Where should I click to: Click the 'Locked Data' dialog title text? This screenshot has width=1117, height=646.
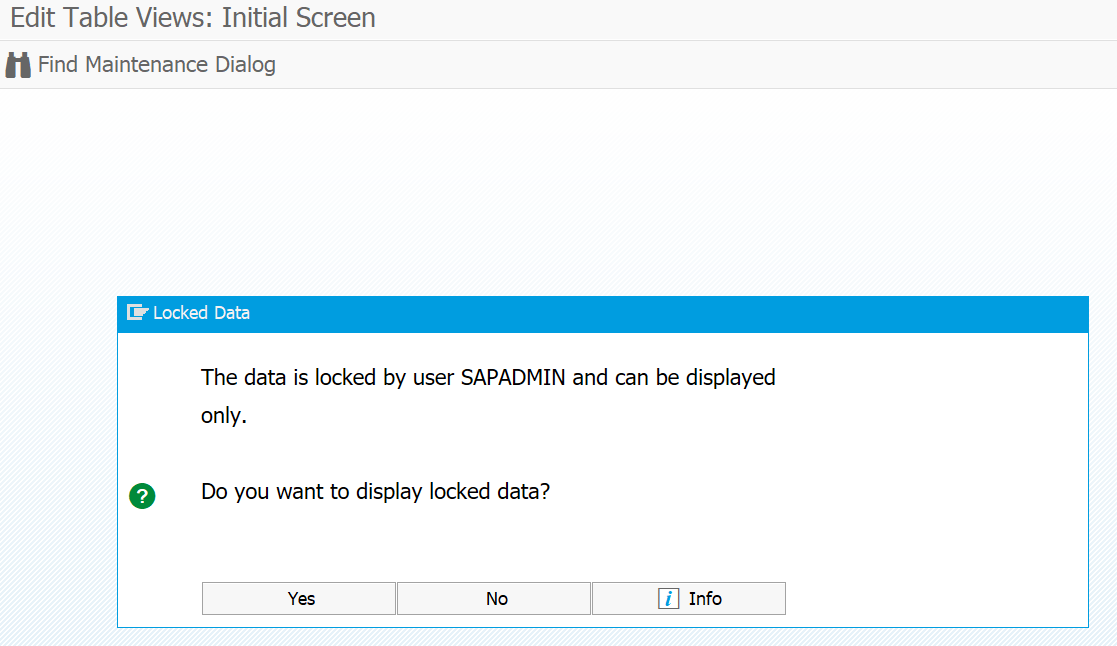[202, 313]
